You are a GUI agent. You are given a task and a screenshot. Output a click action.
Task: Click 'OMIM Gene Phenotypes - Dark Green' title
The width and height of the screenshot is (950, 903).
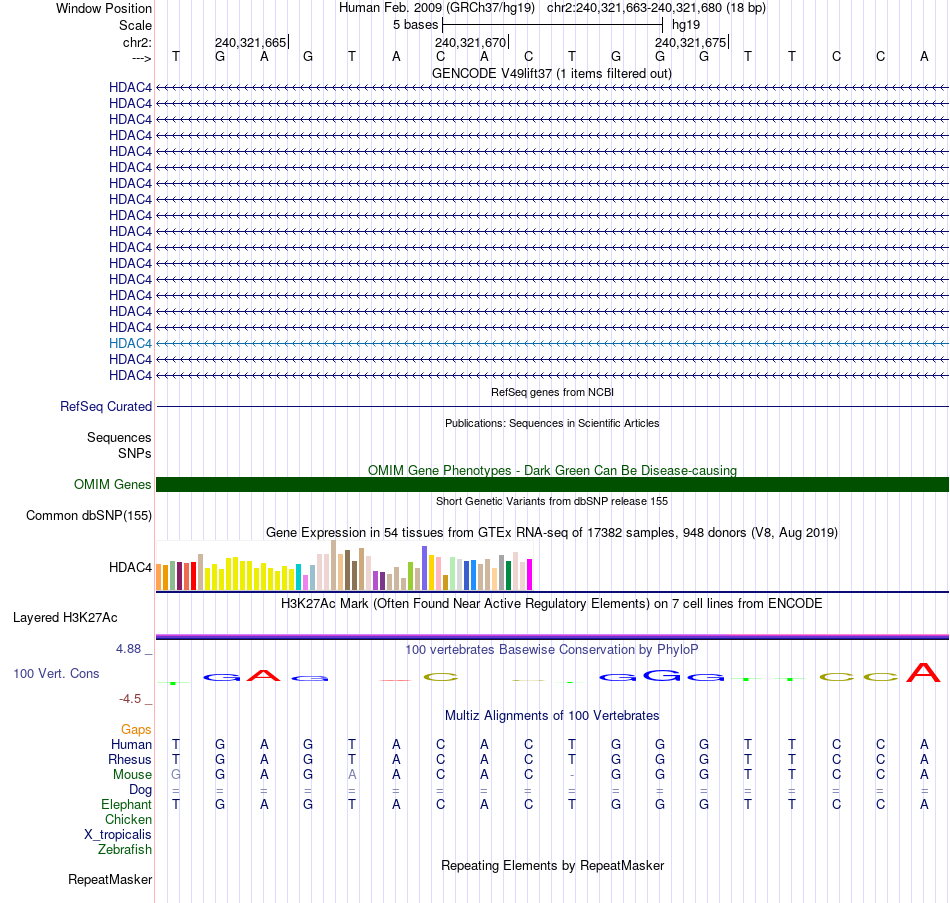click(x=553, y=471)
